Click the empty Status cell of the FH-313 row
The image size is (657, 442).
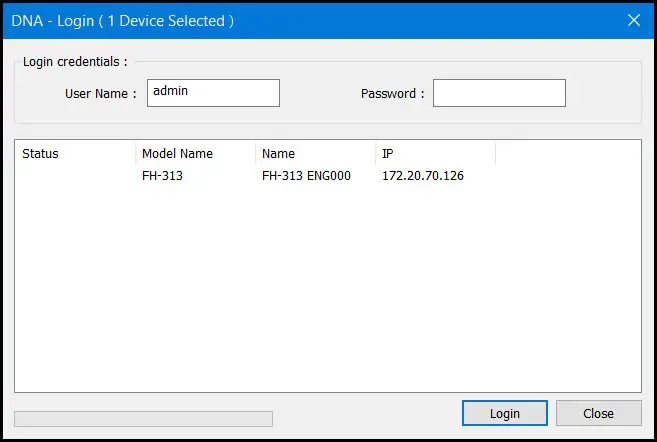tap(75, 176)
